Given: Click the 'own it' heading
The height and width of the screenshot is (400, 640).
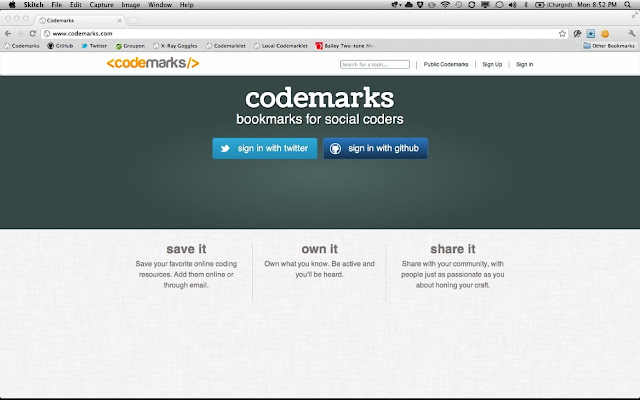Looking at the screenshot, I should pos(320,249).
